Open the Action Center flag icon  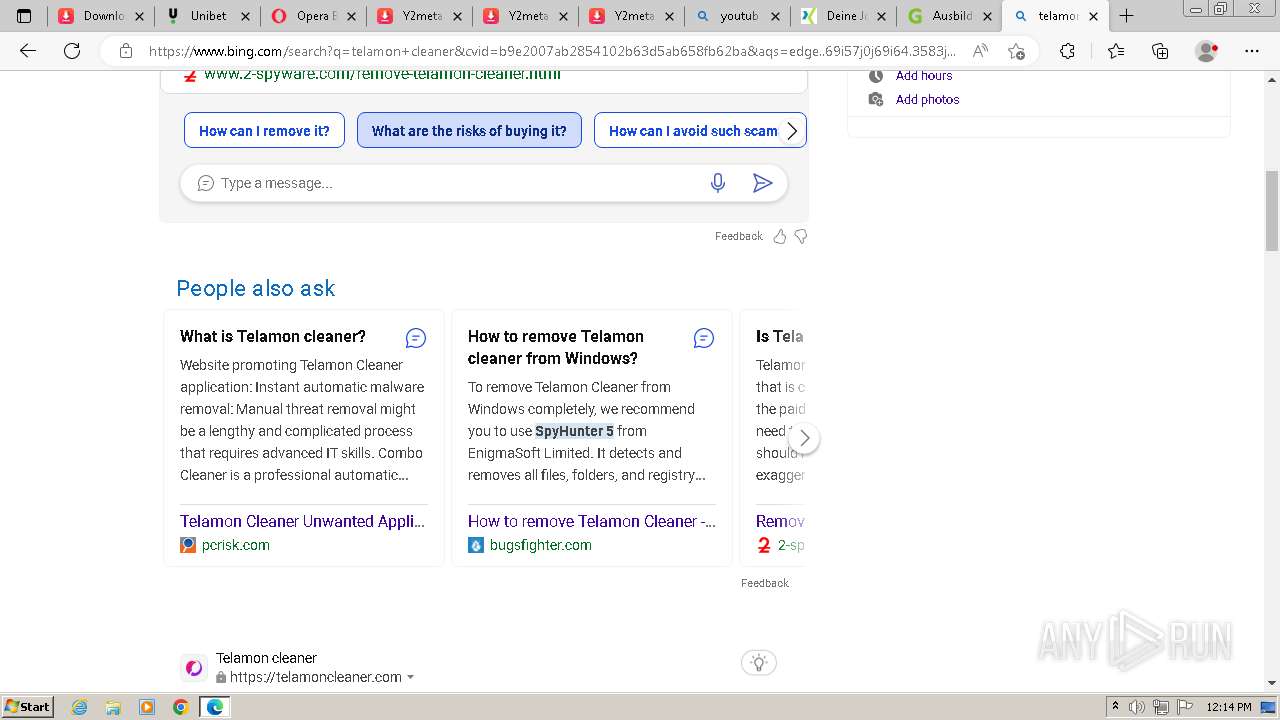(1183, 707)
